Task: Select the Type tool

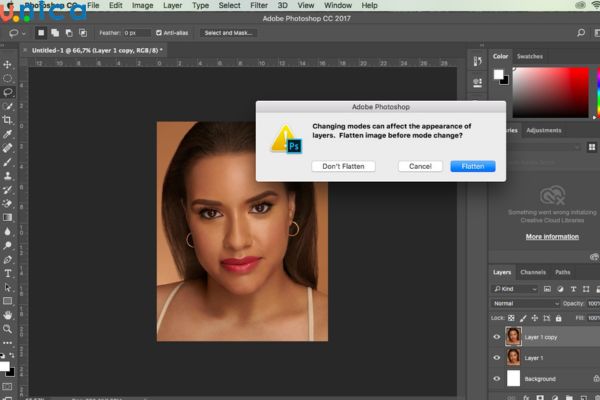Action: pyautogui.click(x=8, y=272)
